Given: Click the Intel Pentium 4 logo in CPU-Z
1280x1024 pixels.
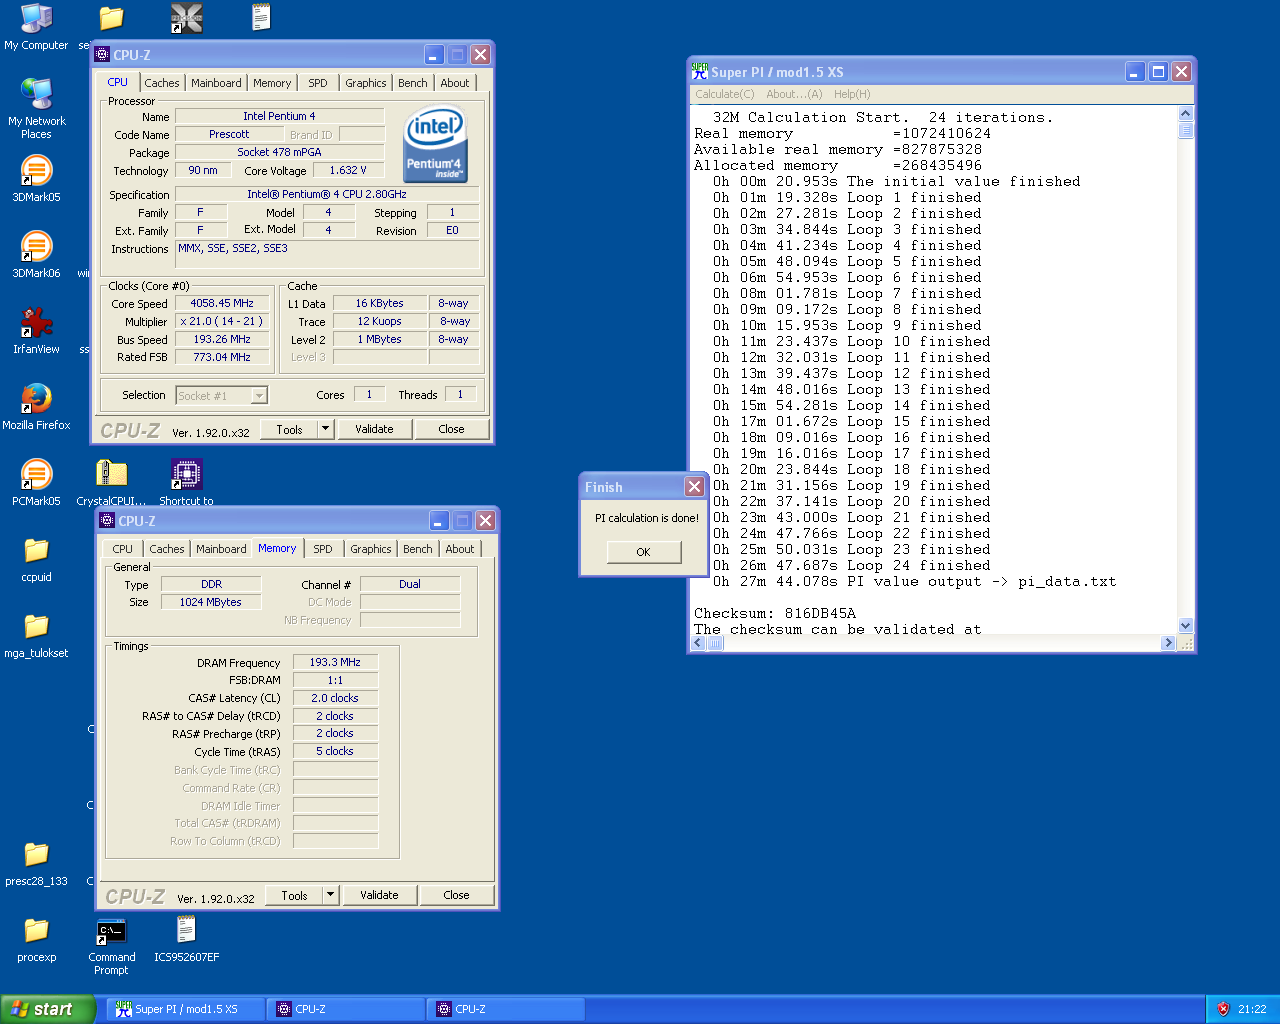Looking at the screenshot, I should point(435,146).
